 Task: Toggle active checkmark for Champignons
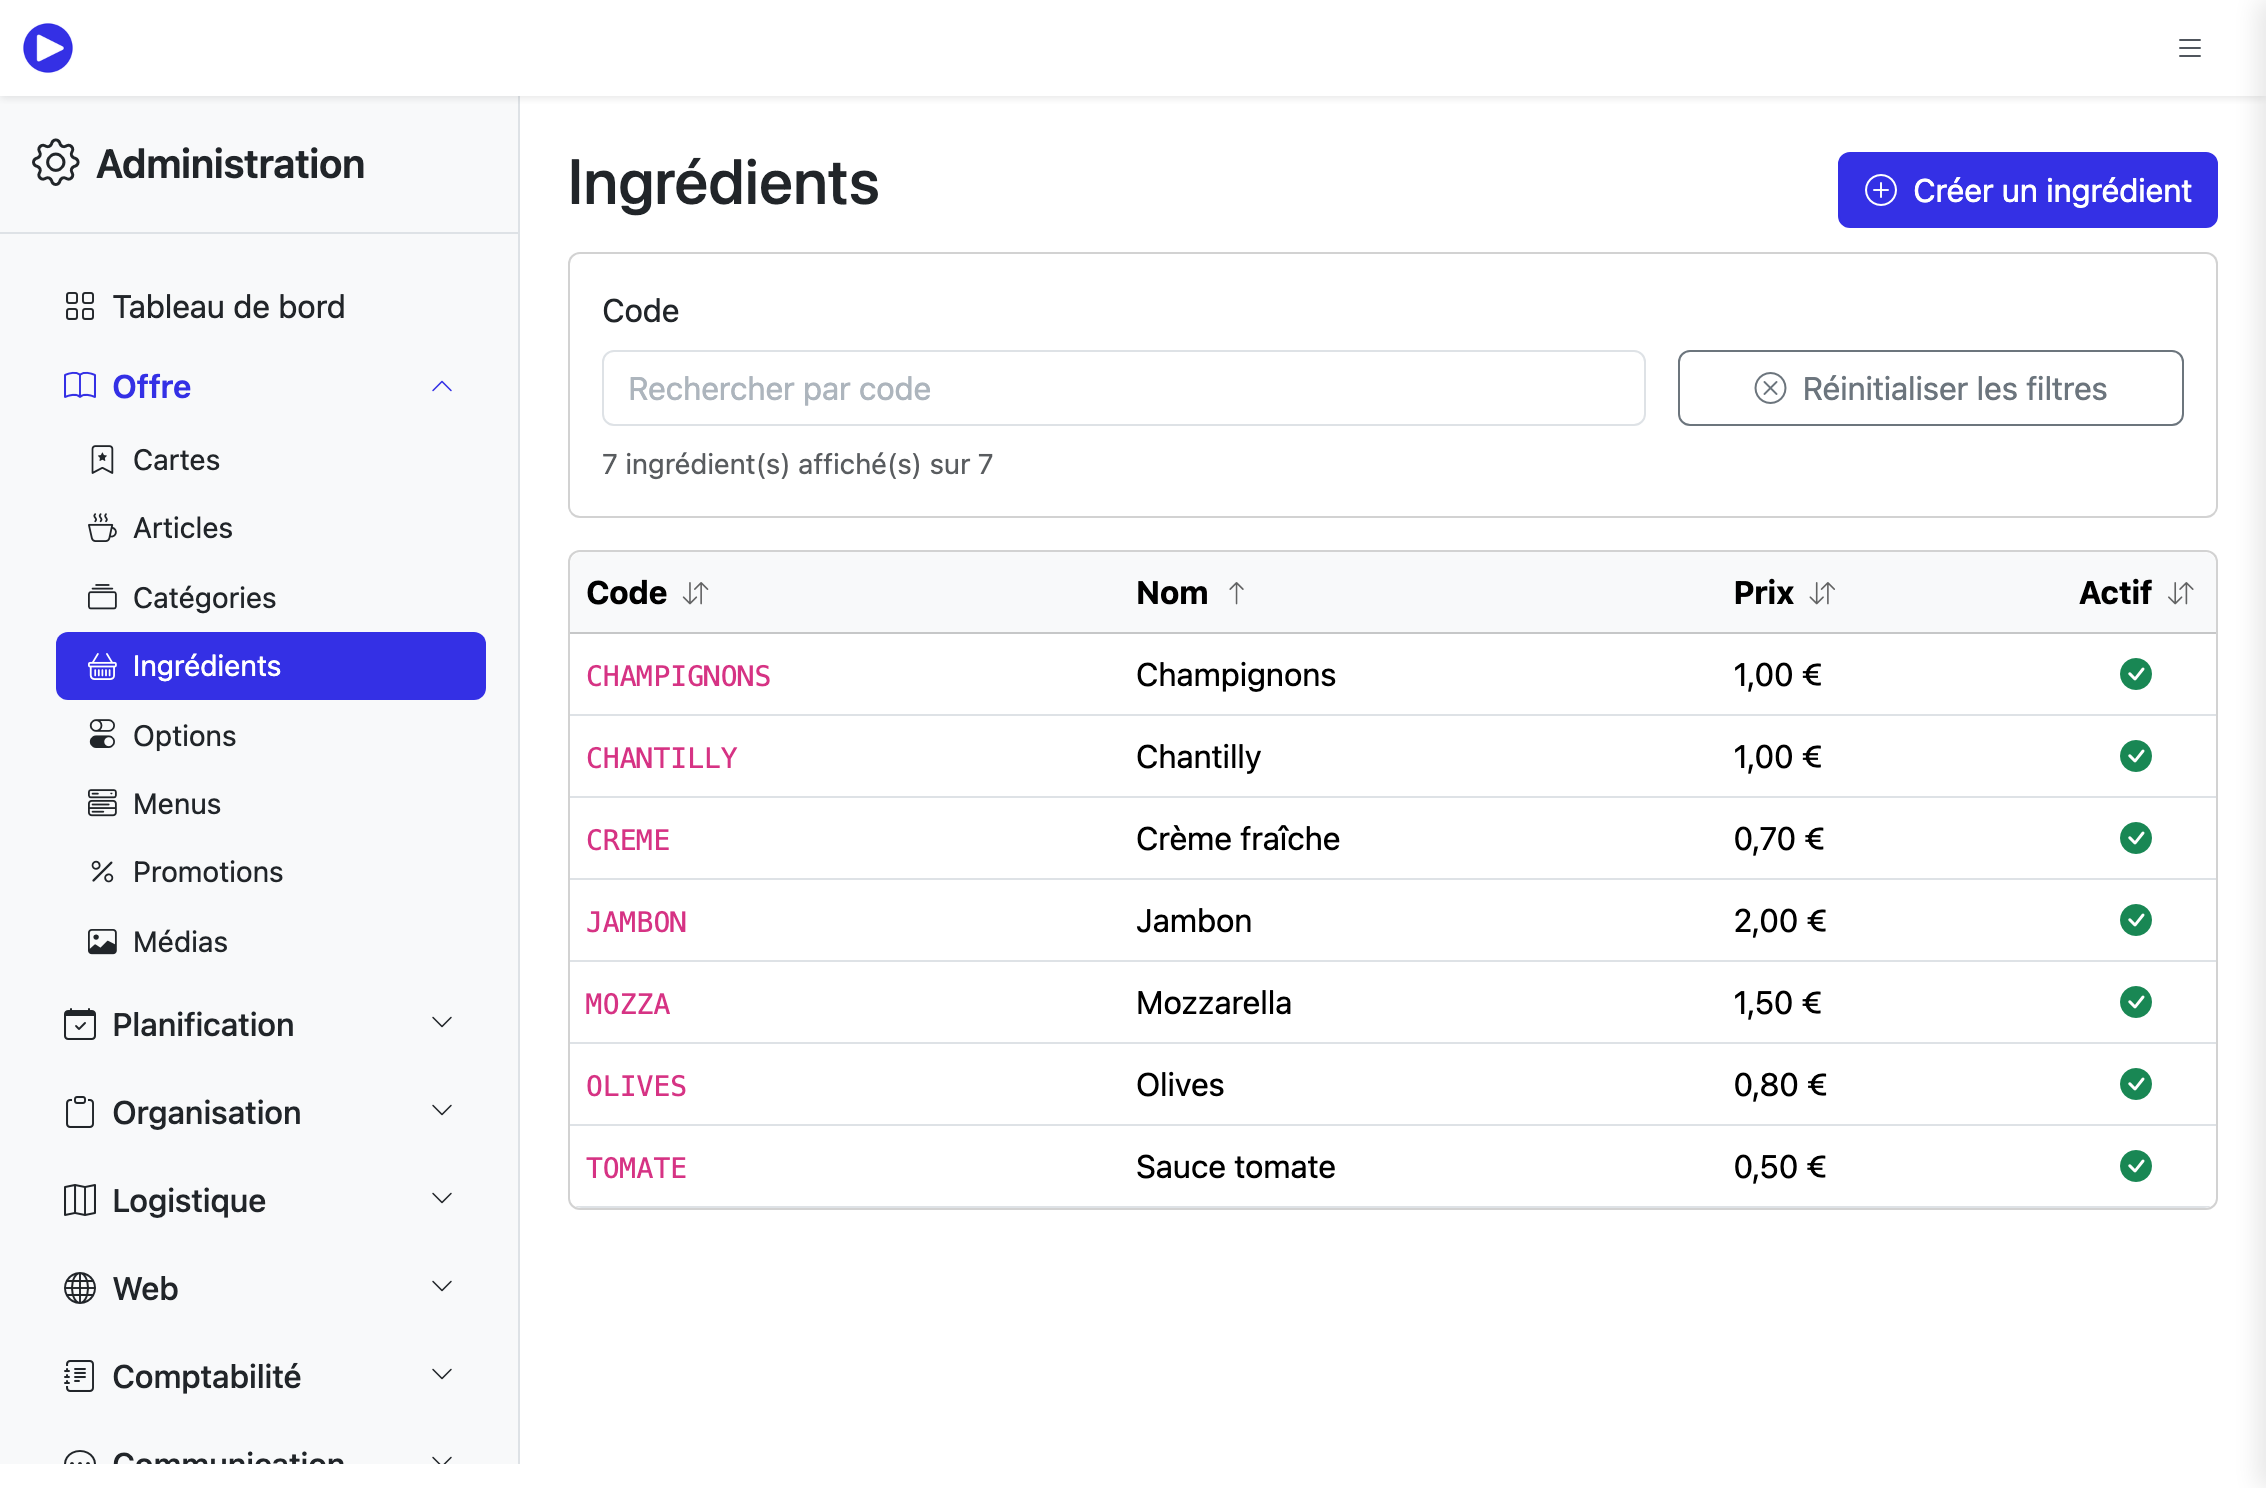[2136, 674]
